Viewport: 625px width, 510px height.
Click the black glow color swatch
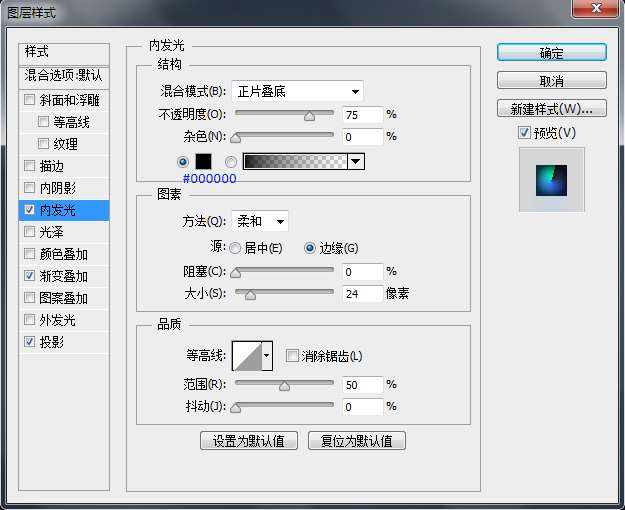click(203, 162)
